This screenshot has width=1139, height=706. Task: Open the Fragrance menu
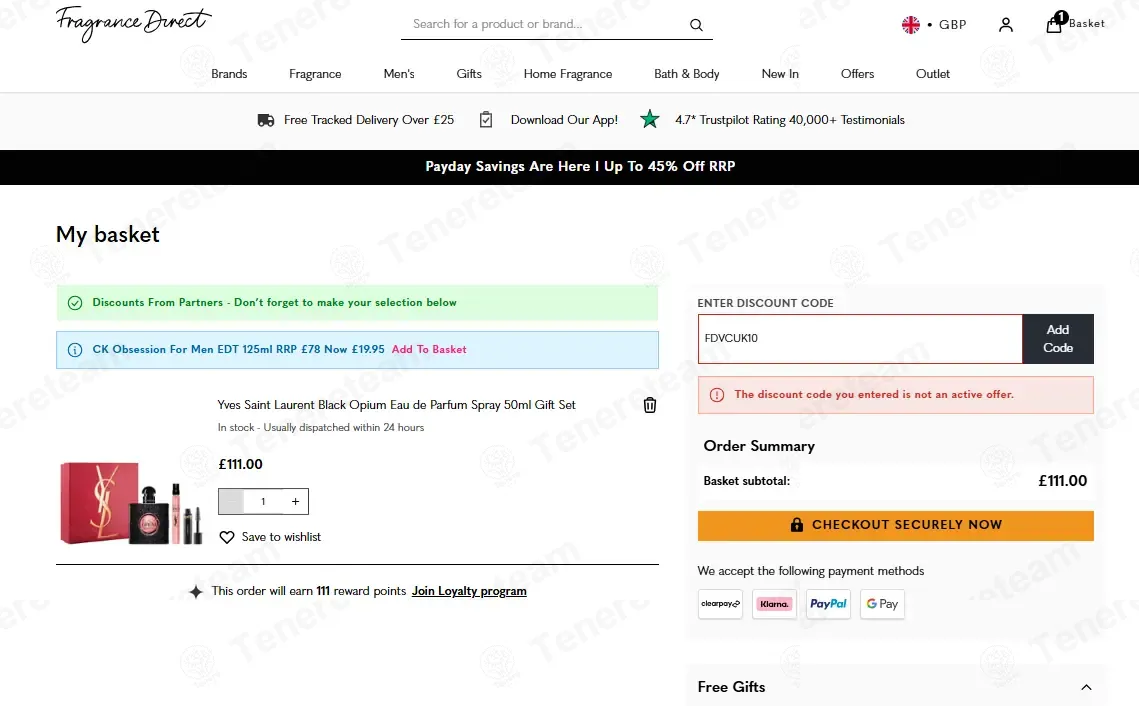(315, 73)
